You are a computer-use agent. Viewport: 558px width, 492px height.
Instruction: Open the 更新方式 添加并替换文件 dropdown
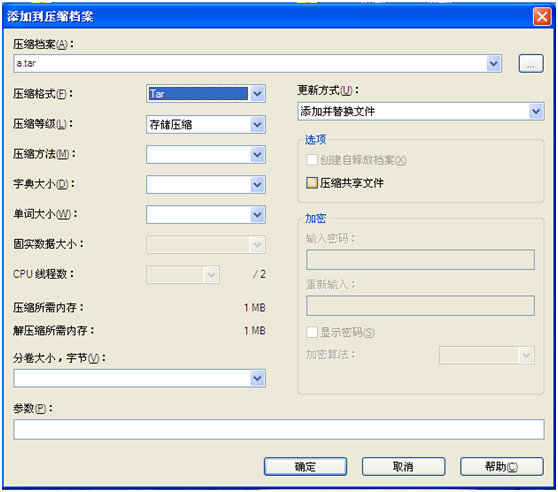click(x=421, y=111)
